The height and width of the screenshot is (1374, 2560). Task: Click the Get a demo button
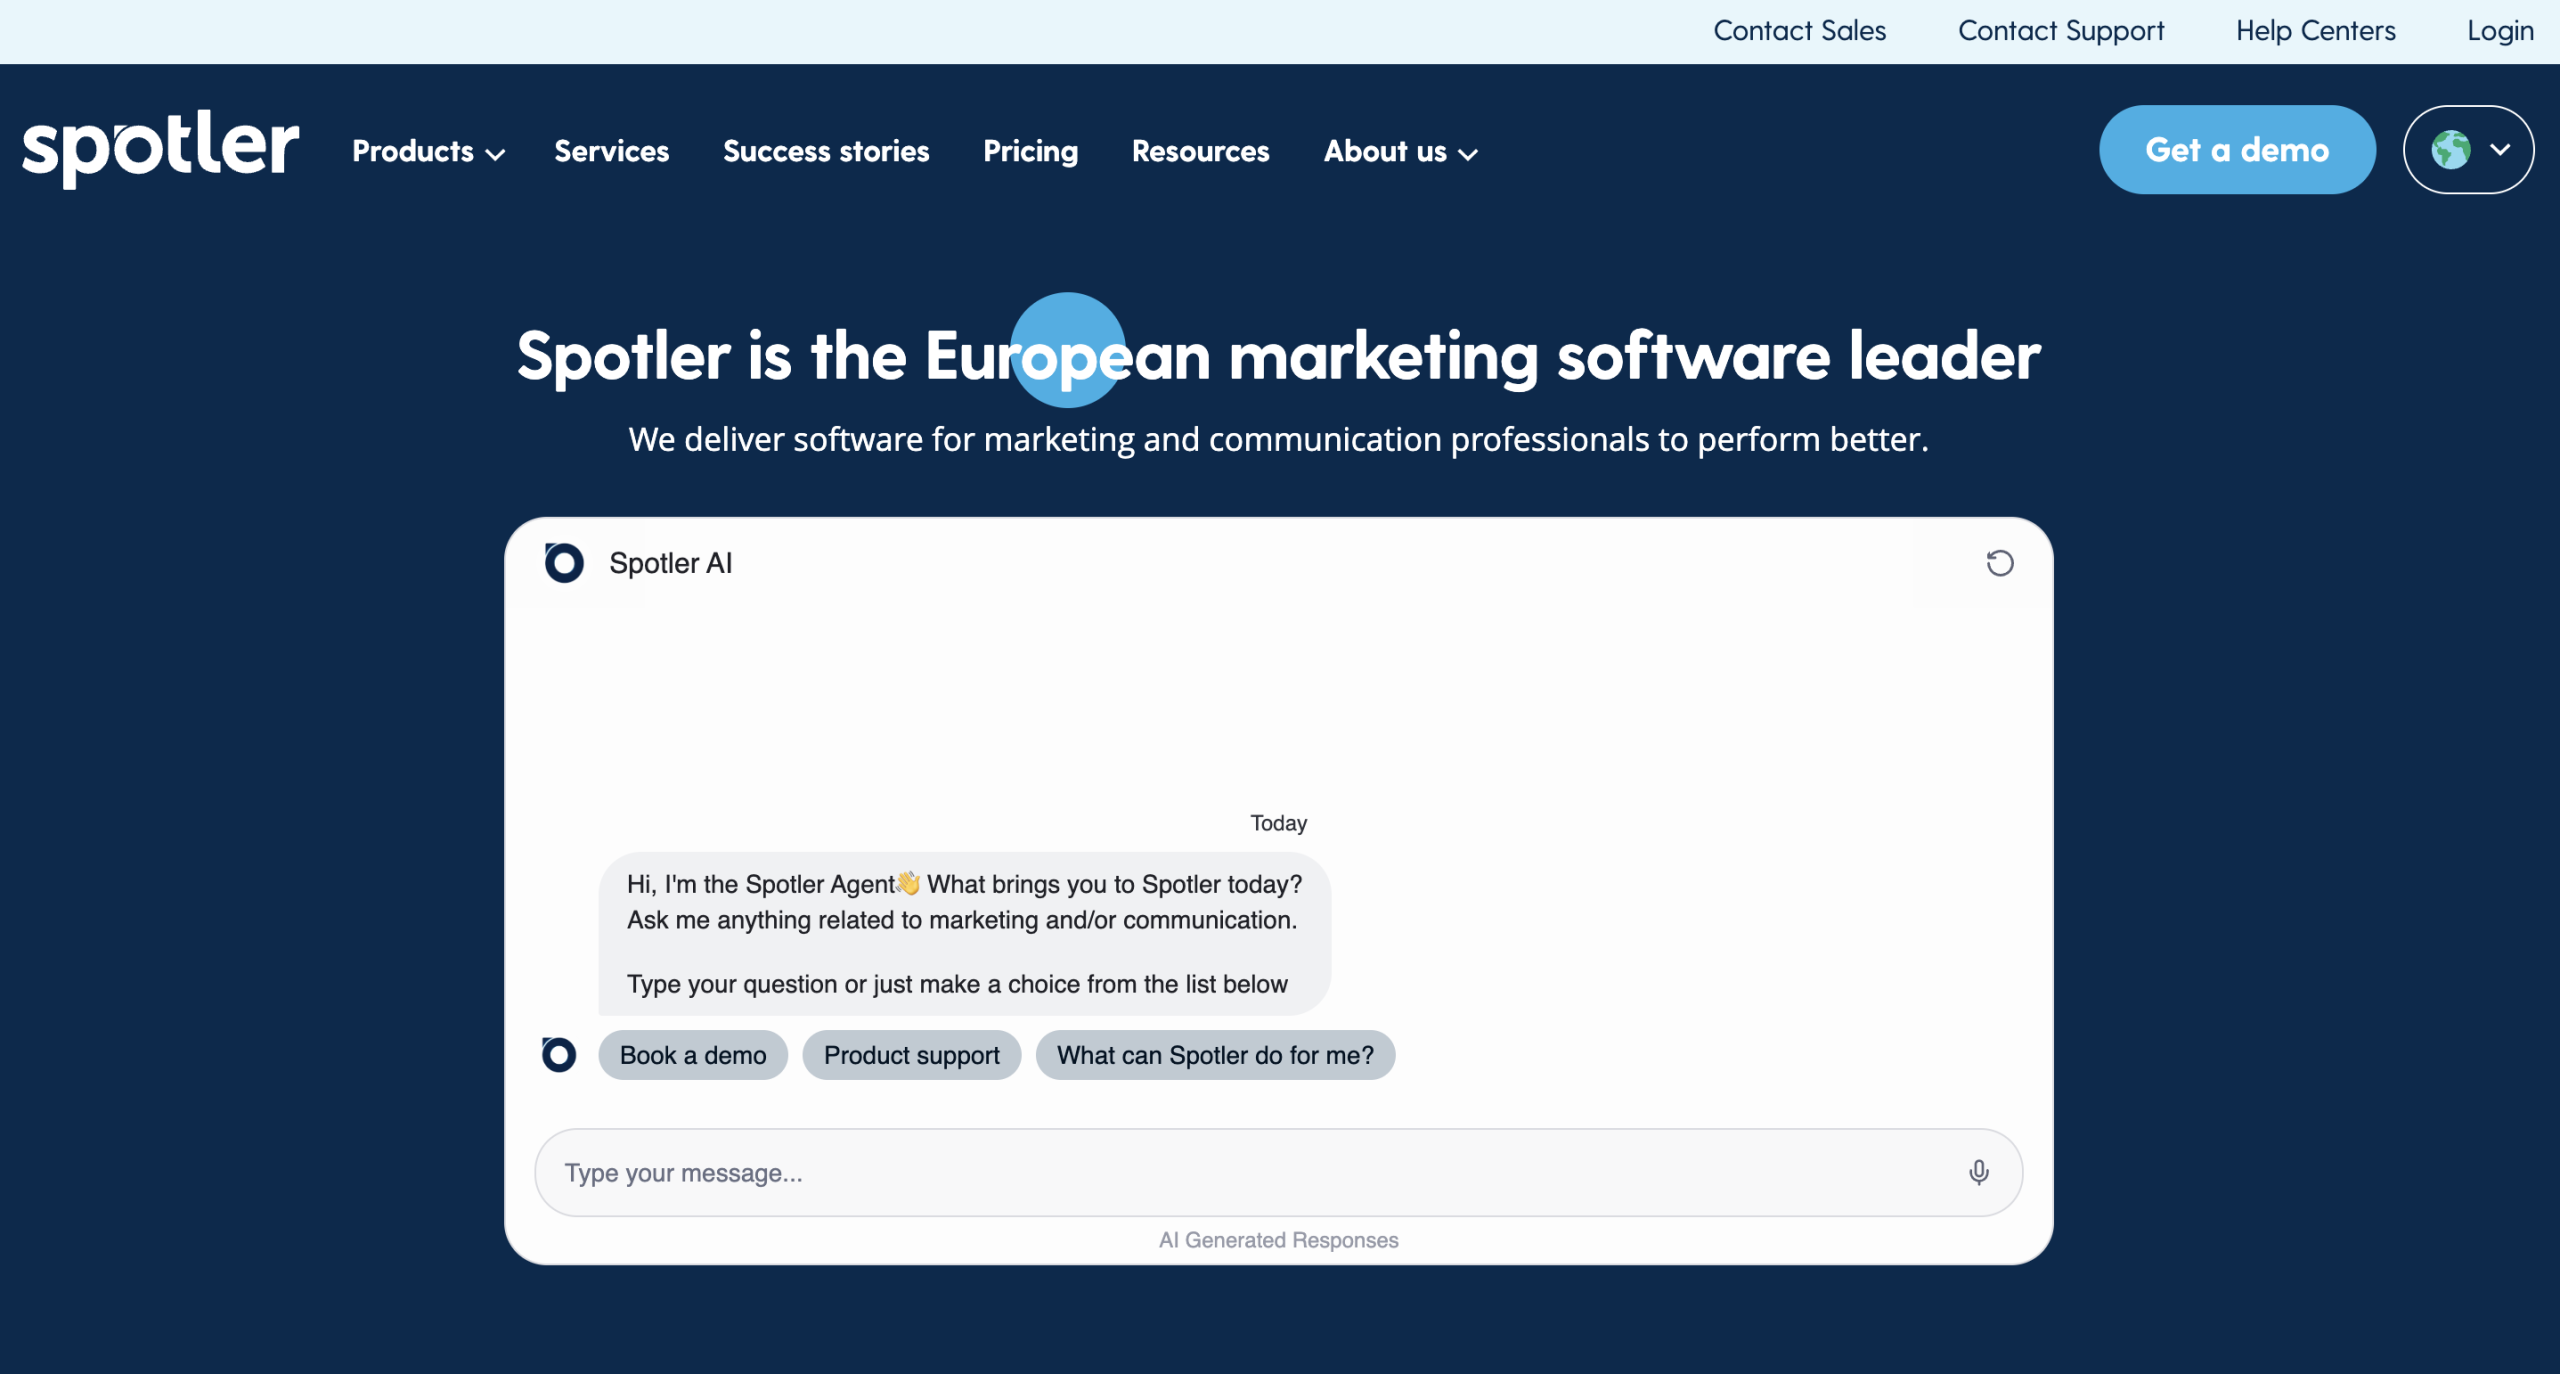pos(2237,150)
